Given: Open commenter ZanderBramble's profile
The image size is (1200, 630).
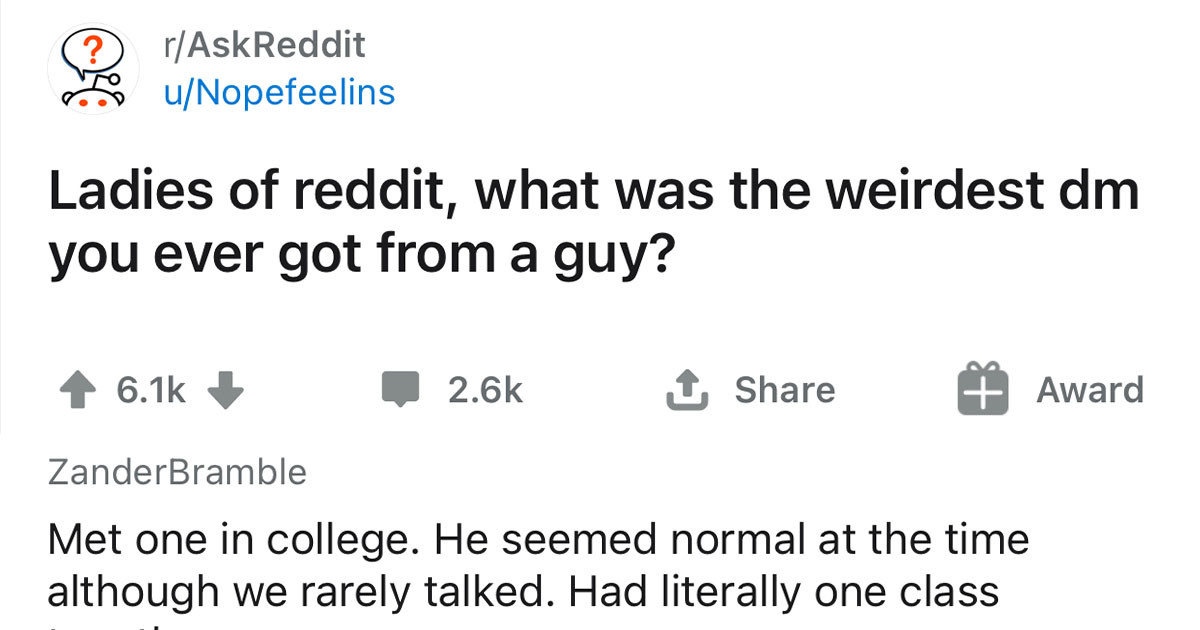Looking at the screenshot, I should 177,472.
